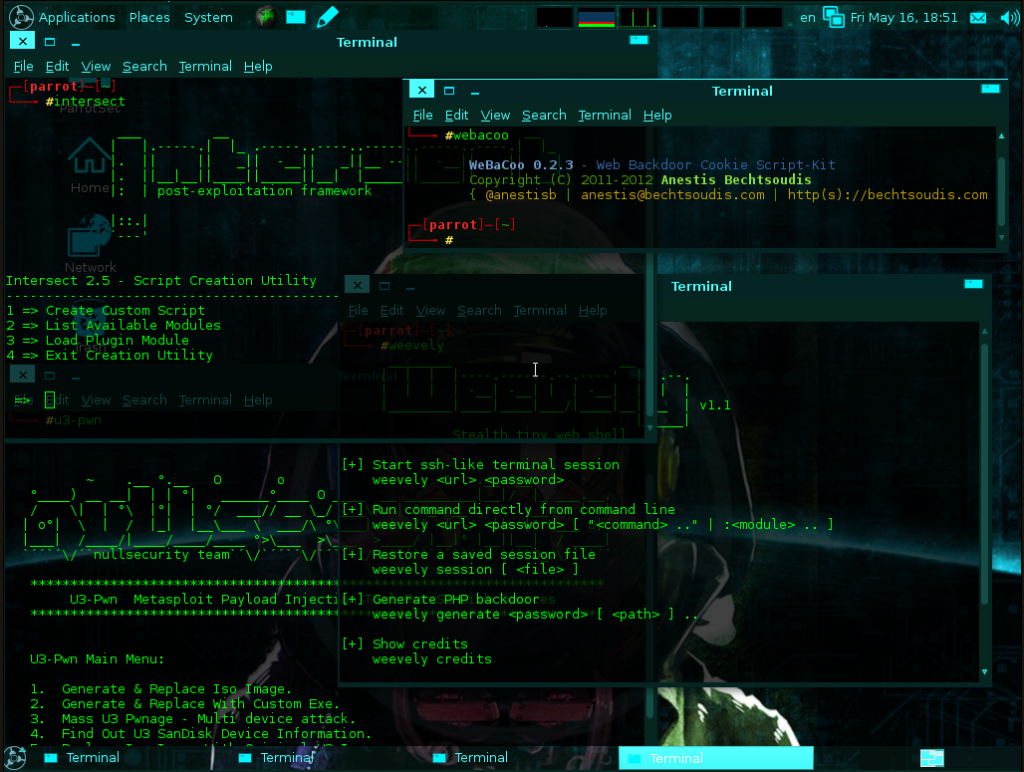1024x772 pixels.
Task: Click the '3 => Load Plugin Module' line
Action: pos(98,340)
